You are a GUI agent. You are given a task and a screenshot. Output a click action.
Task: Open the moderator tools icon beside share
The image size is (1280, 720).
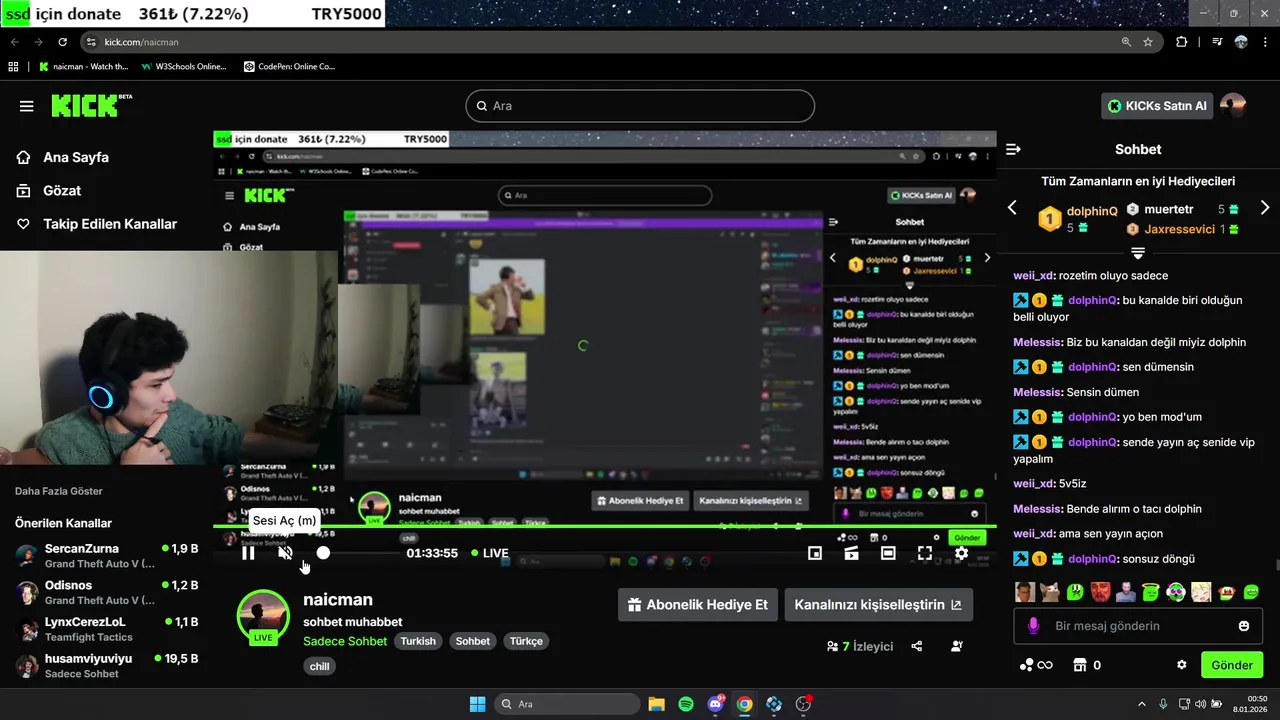click(x=957, y=646)
